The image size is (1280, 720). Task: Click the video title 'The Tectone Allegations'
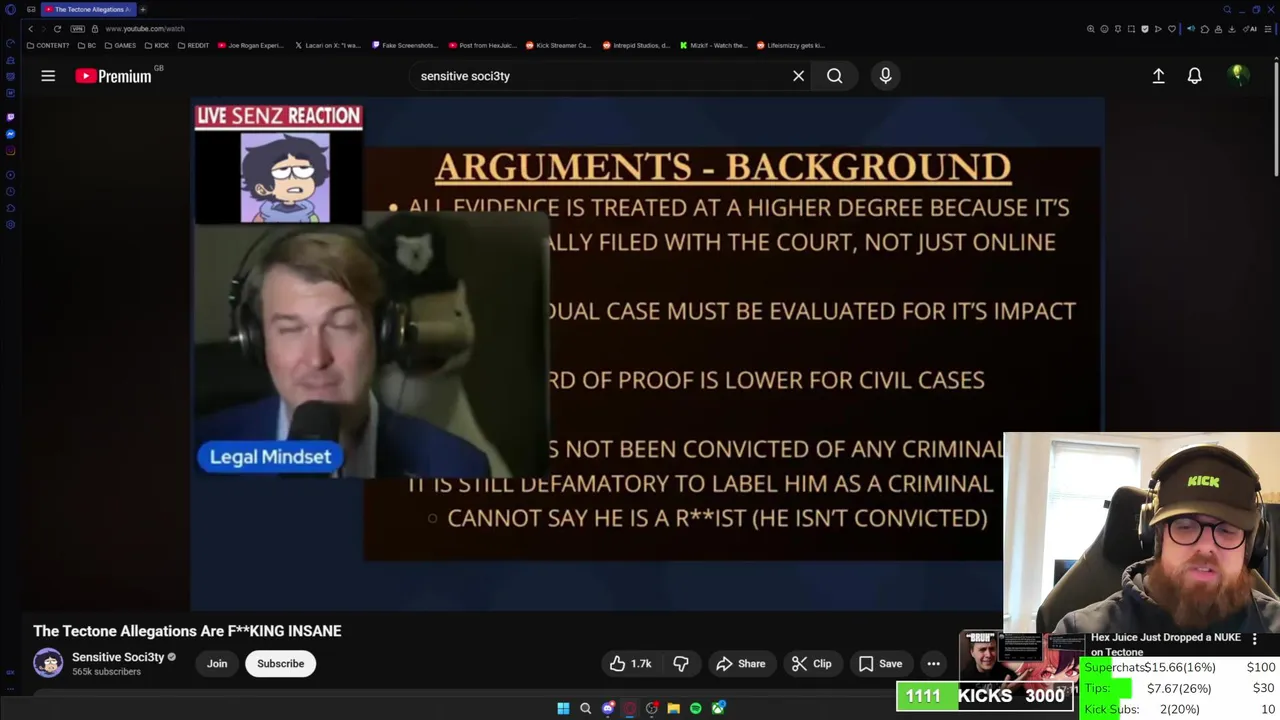click(x=187, y=631)
